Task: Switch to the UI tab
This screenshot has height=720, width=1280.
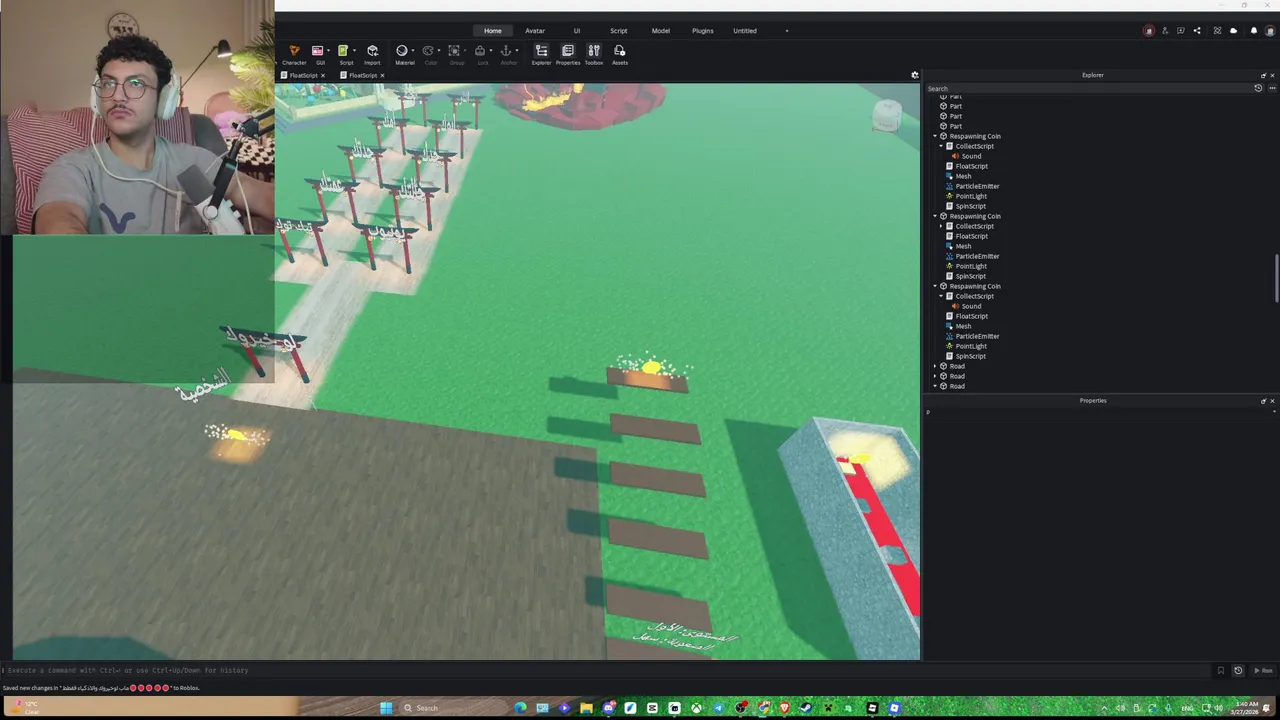Action: [x=577, y=31]
